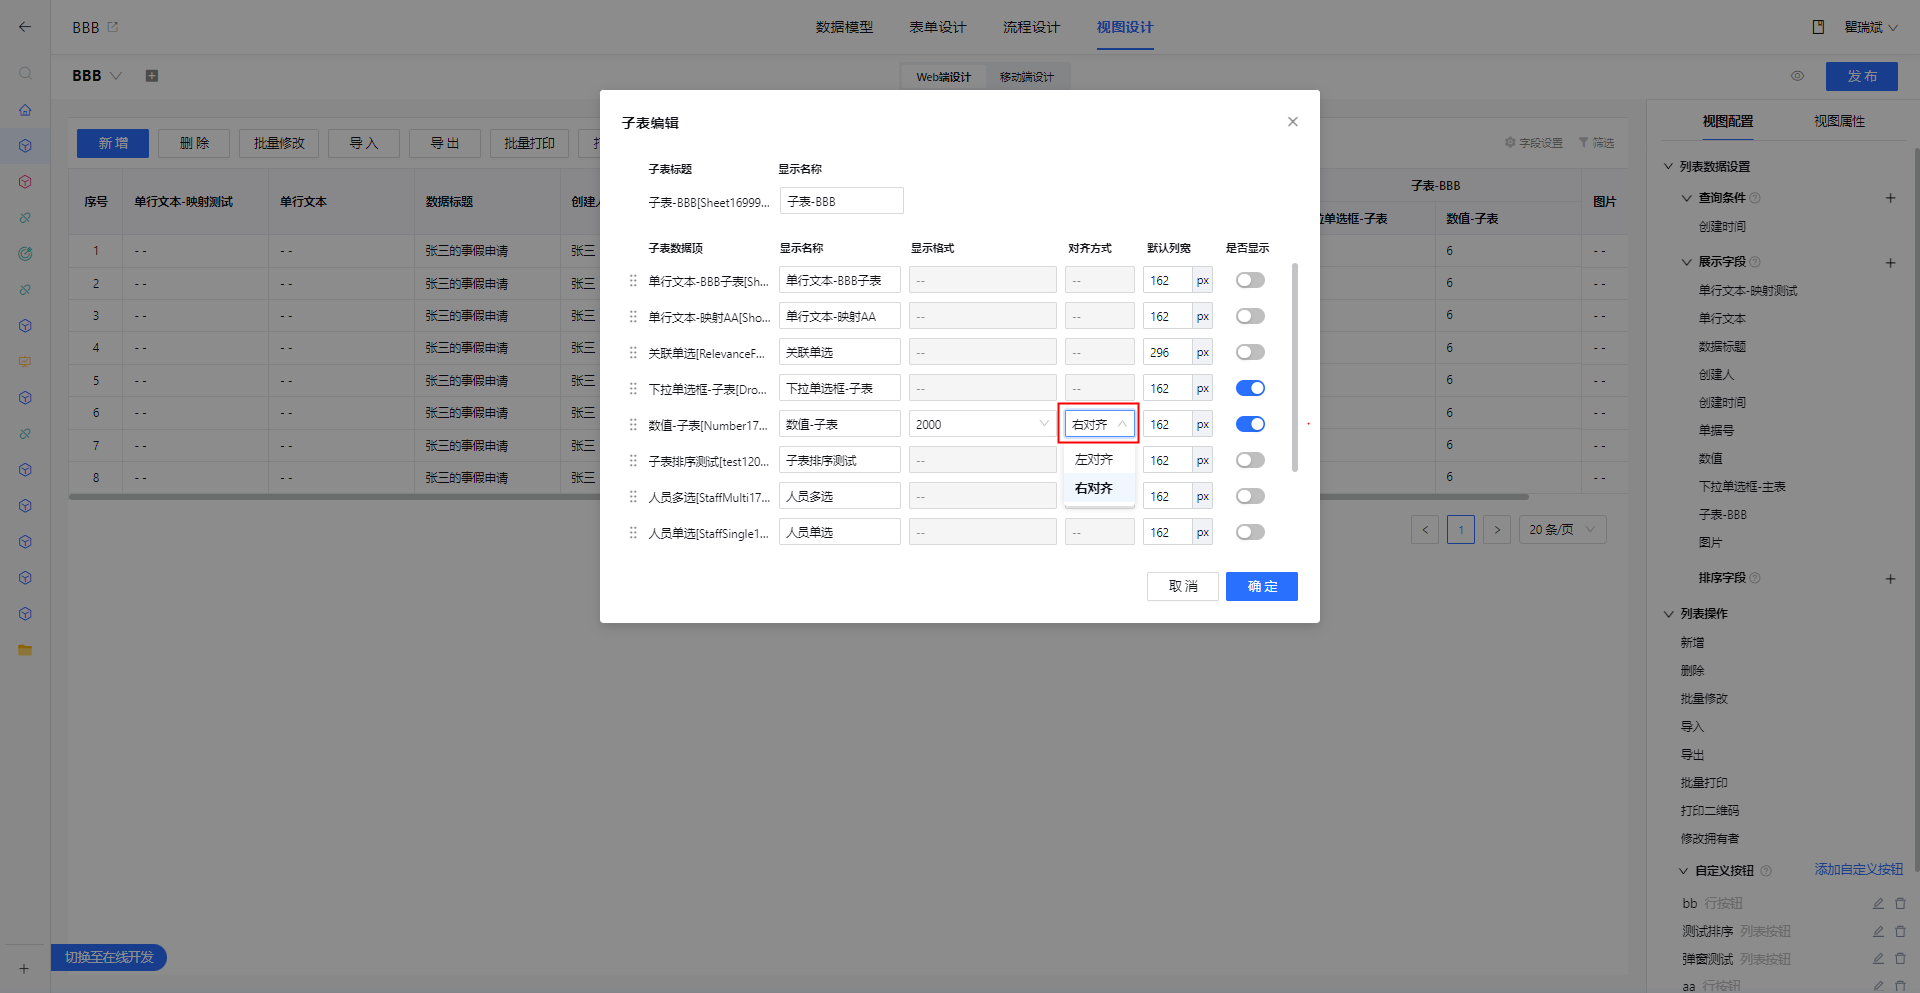Enable display for 子表排序测试 row
The image size is (1920, 993).
pos(1250,461)
